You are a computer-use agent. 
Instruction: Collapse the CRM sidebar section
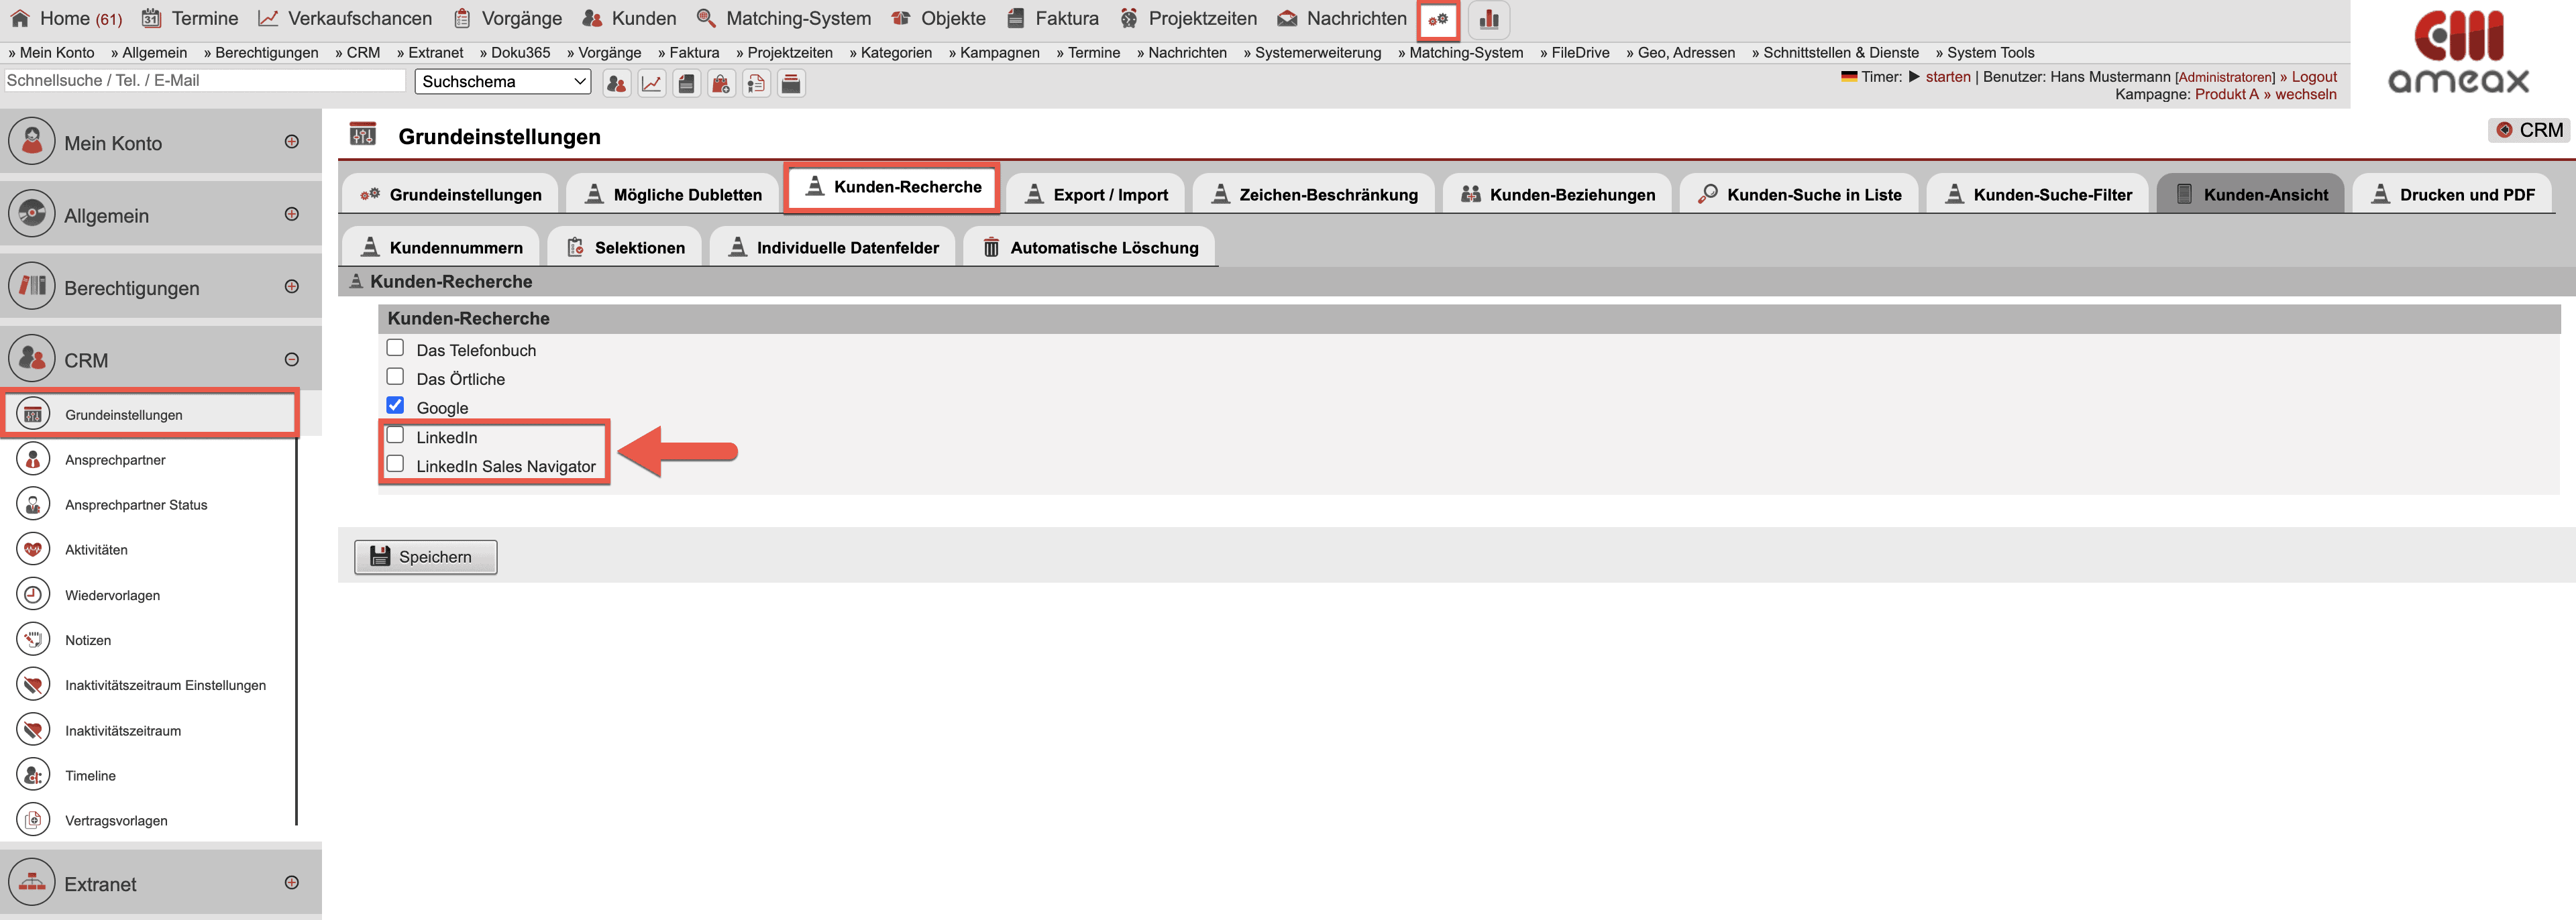(x=291, y=360)
